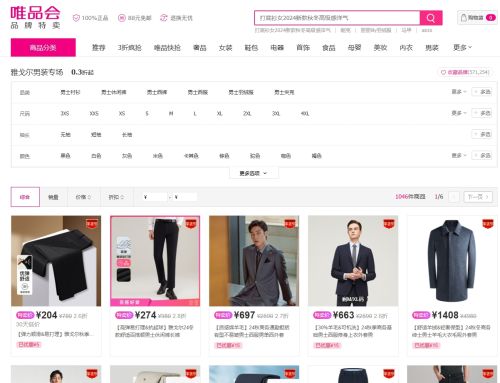Screen dimensions: 500x383
Task: Enable multi-select in sleeve length row
Action: tap(482, 134)
